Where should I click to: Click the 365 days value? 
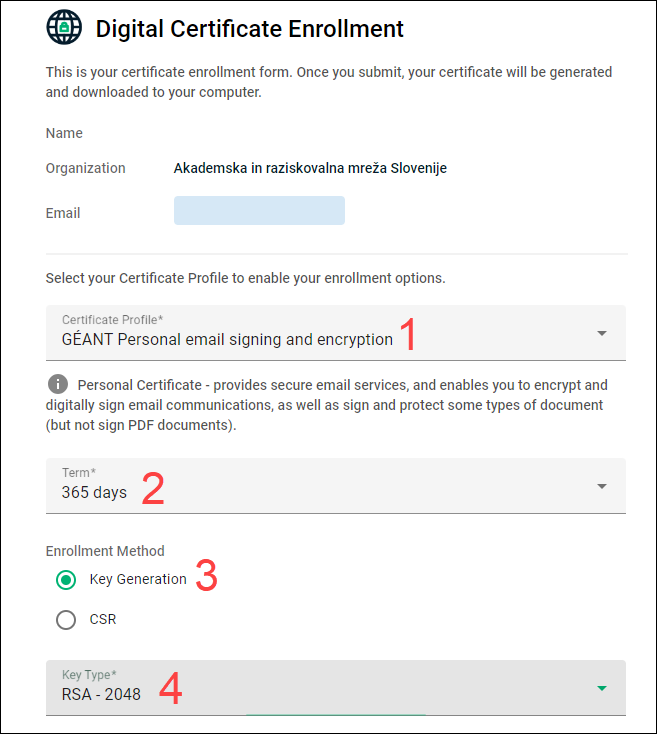94,492
